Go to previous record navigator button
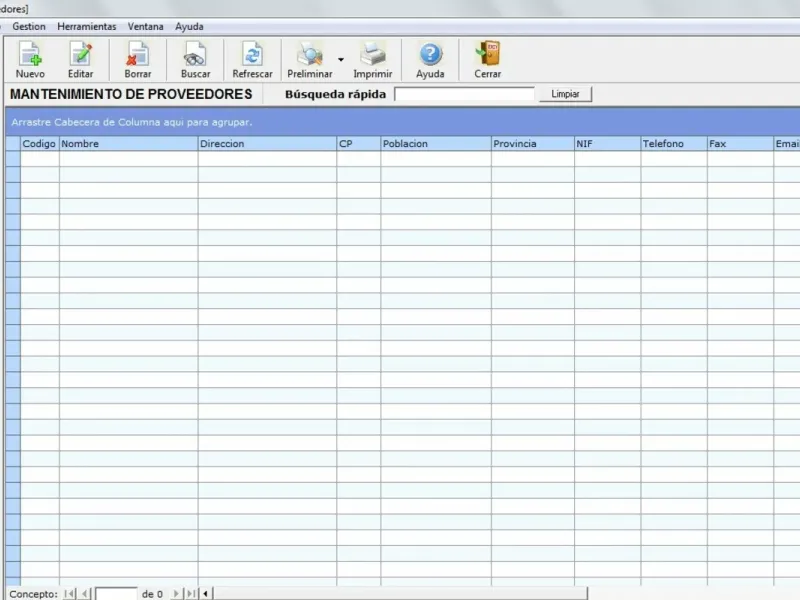The width and height of the screenshot is (800, 600). (x=85, y=593)
